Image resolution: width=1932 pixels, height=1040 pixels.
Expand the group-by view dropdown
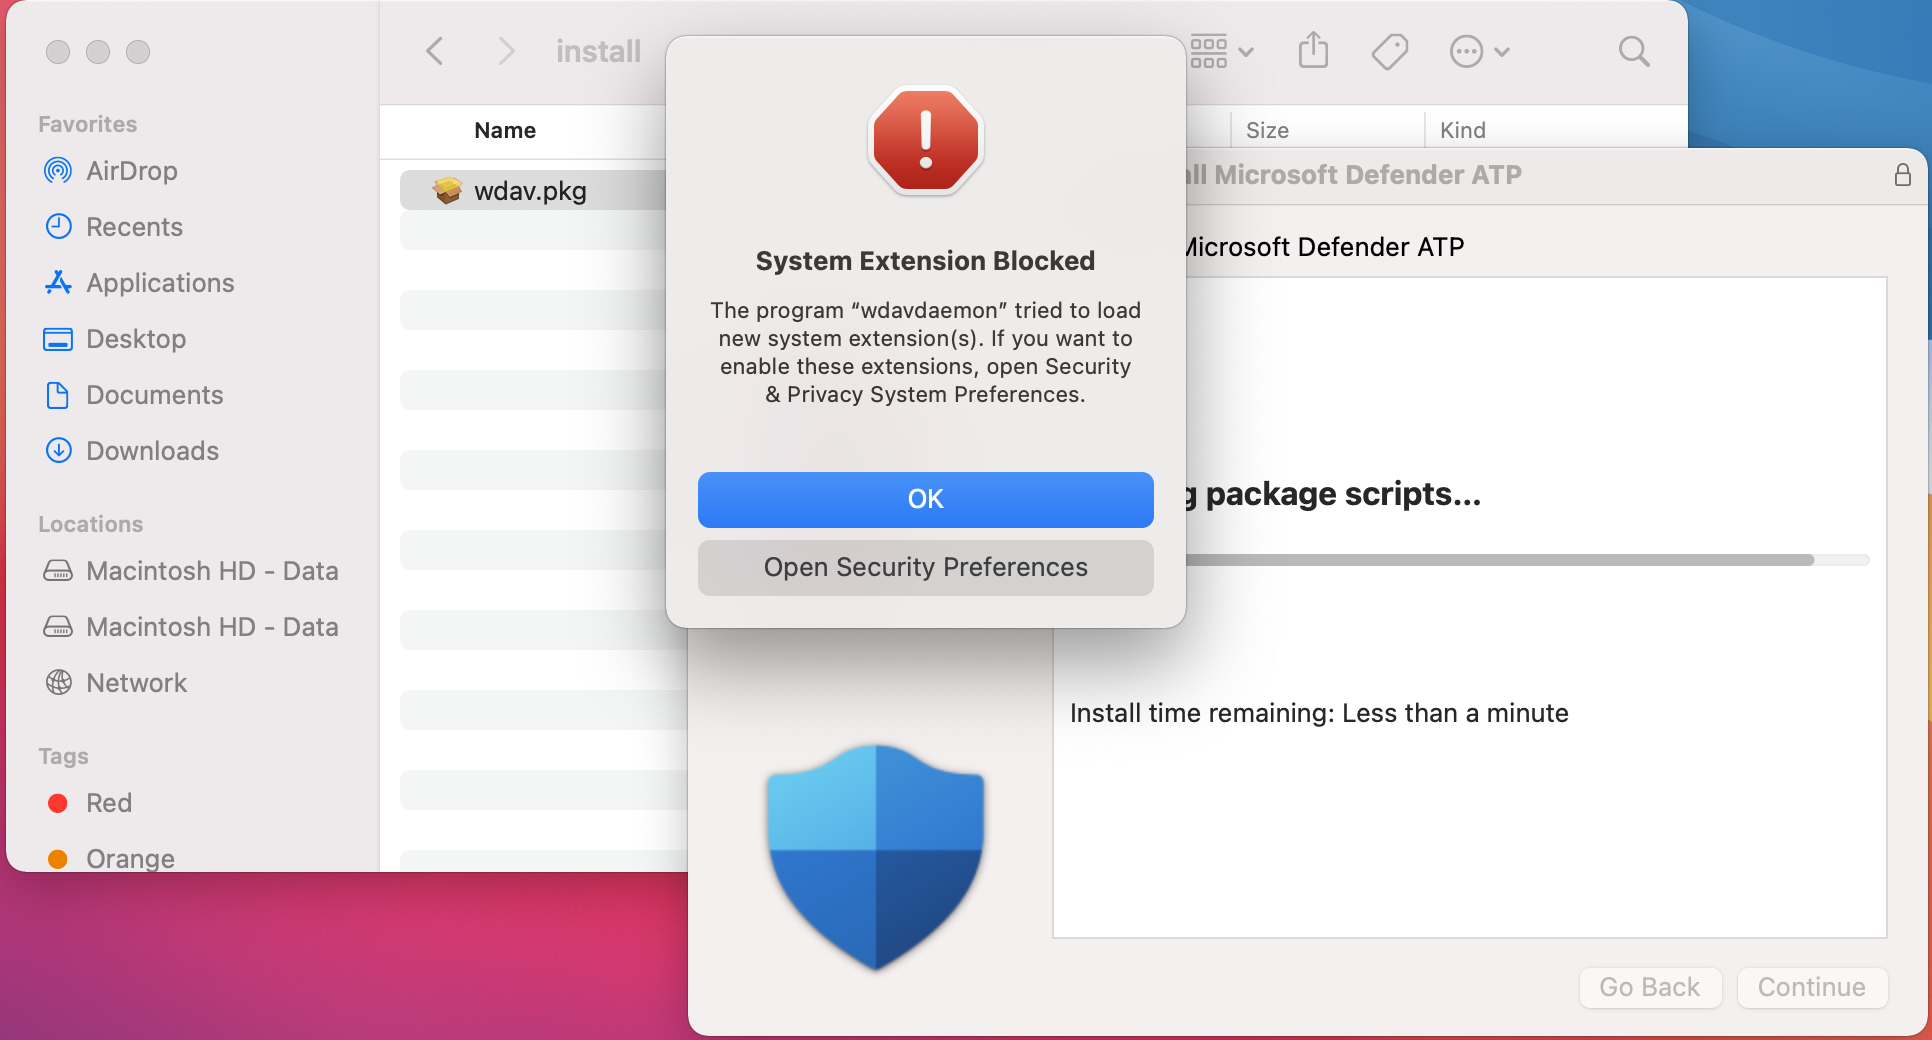pos(1222,51)
